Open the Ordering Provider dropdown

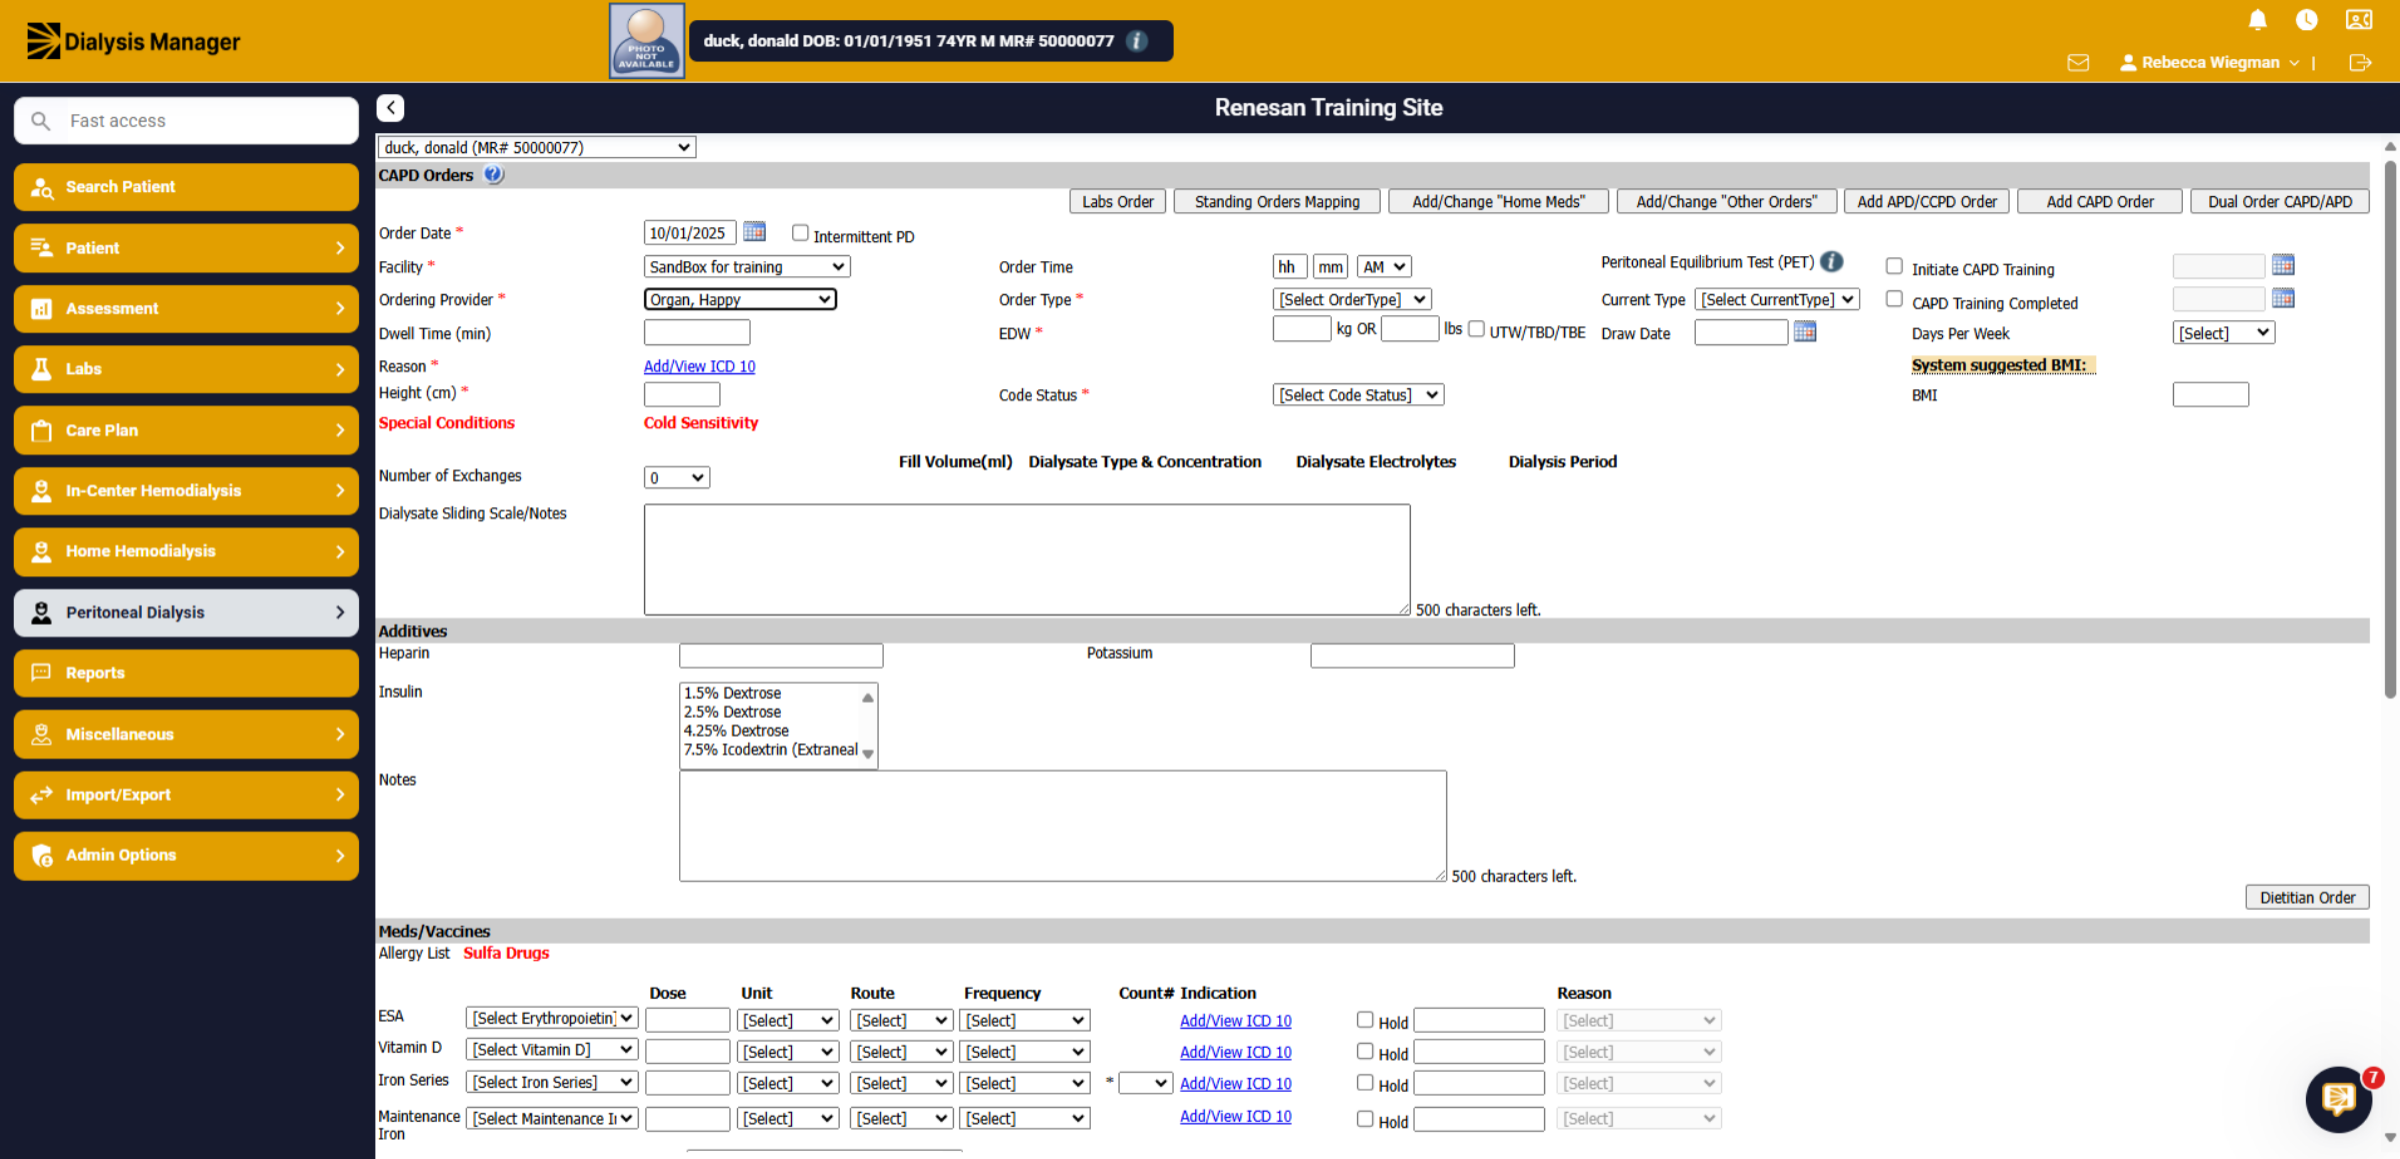tap(740, 299)
